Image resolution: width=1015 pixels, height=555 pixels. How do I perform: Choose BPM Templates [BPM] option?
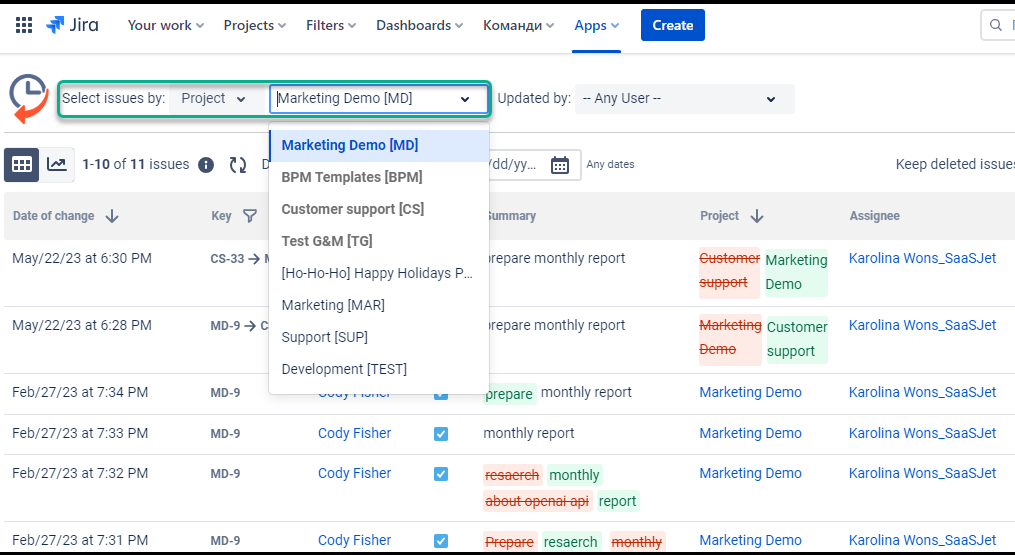(x=351, y=177)
